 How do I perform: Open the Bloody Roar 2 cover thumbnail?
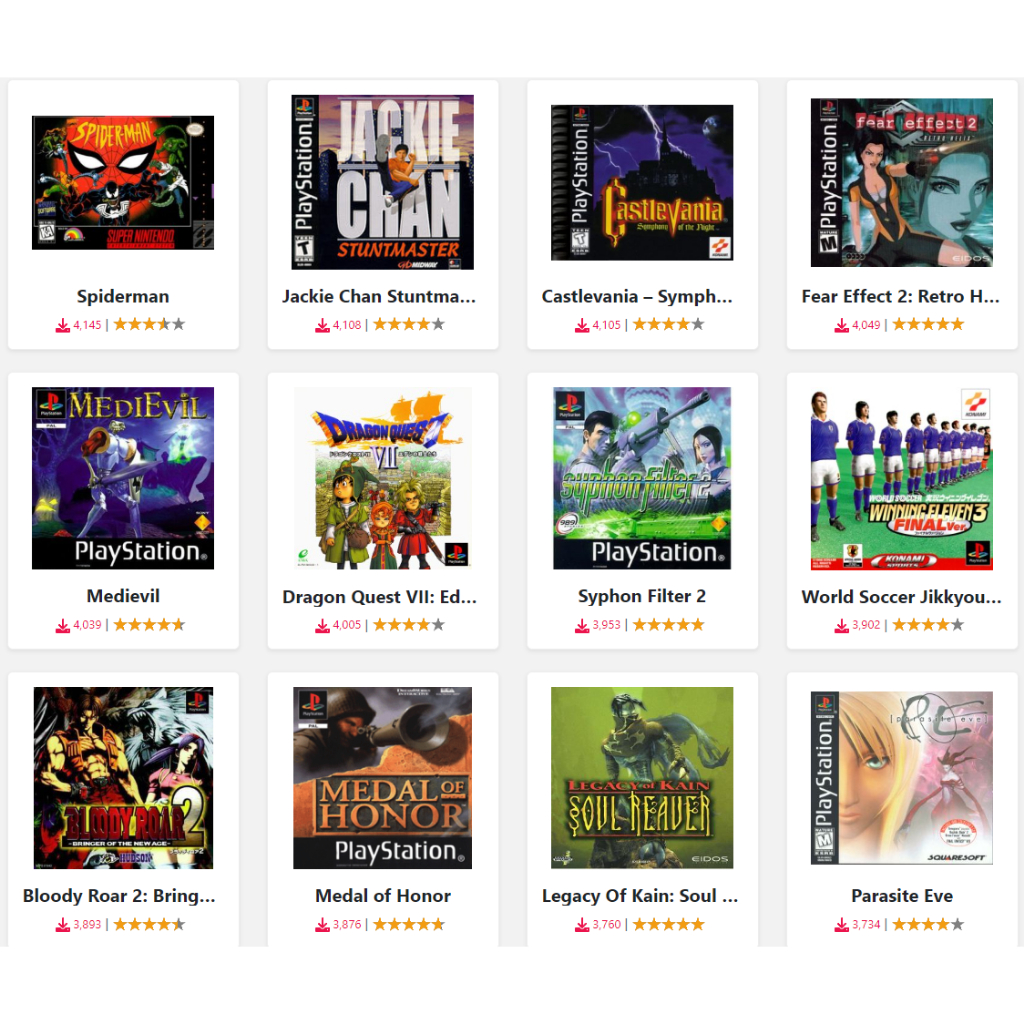[x=123, y=778]
